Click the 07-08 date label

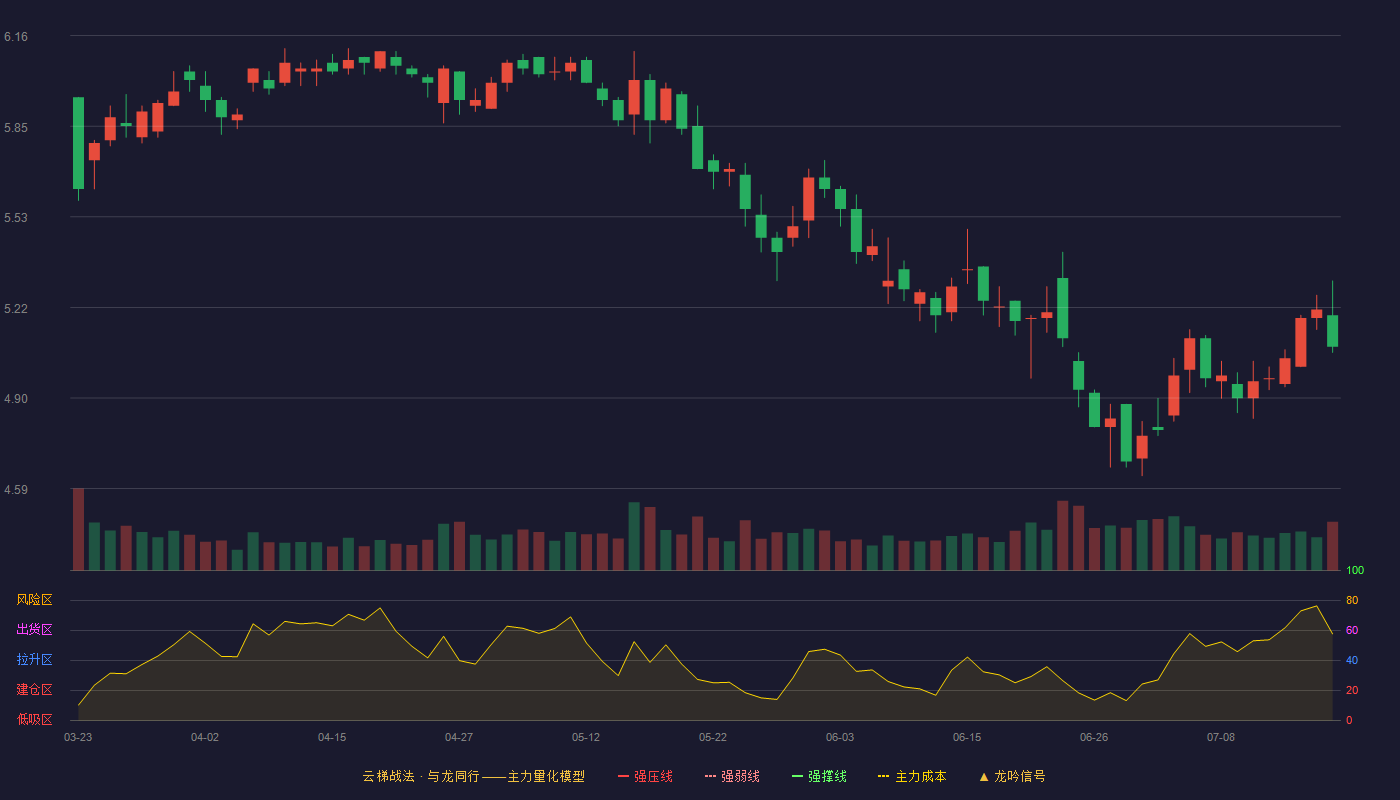point(1221,737)
